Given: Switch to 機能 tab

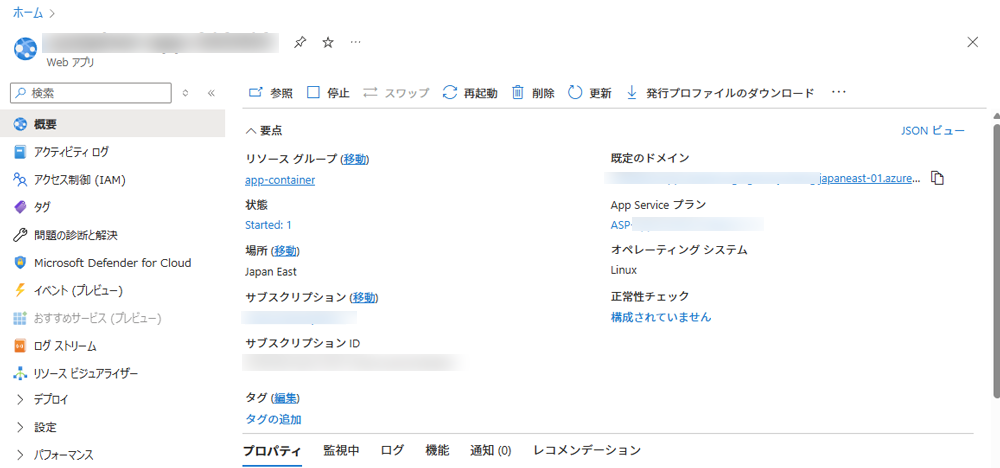Looking at the screenshot, I should point(437,450).
